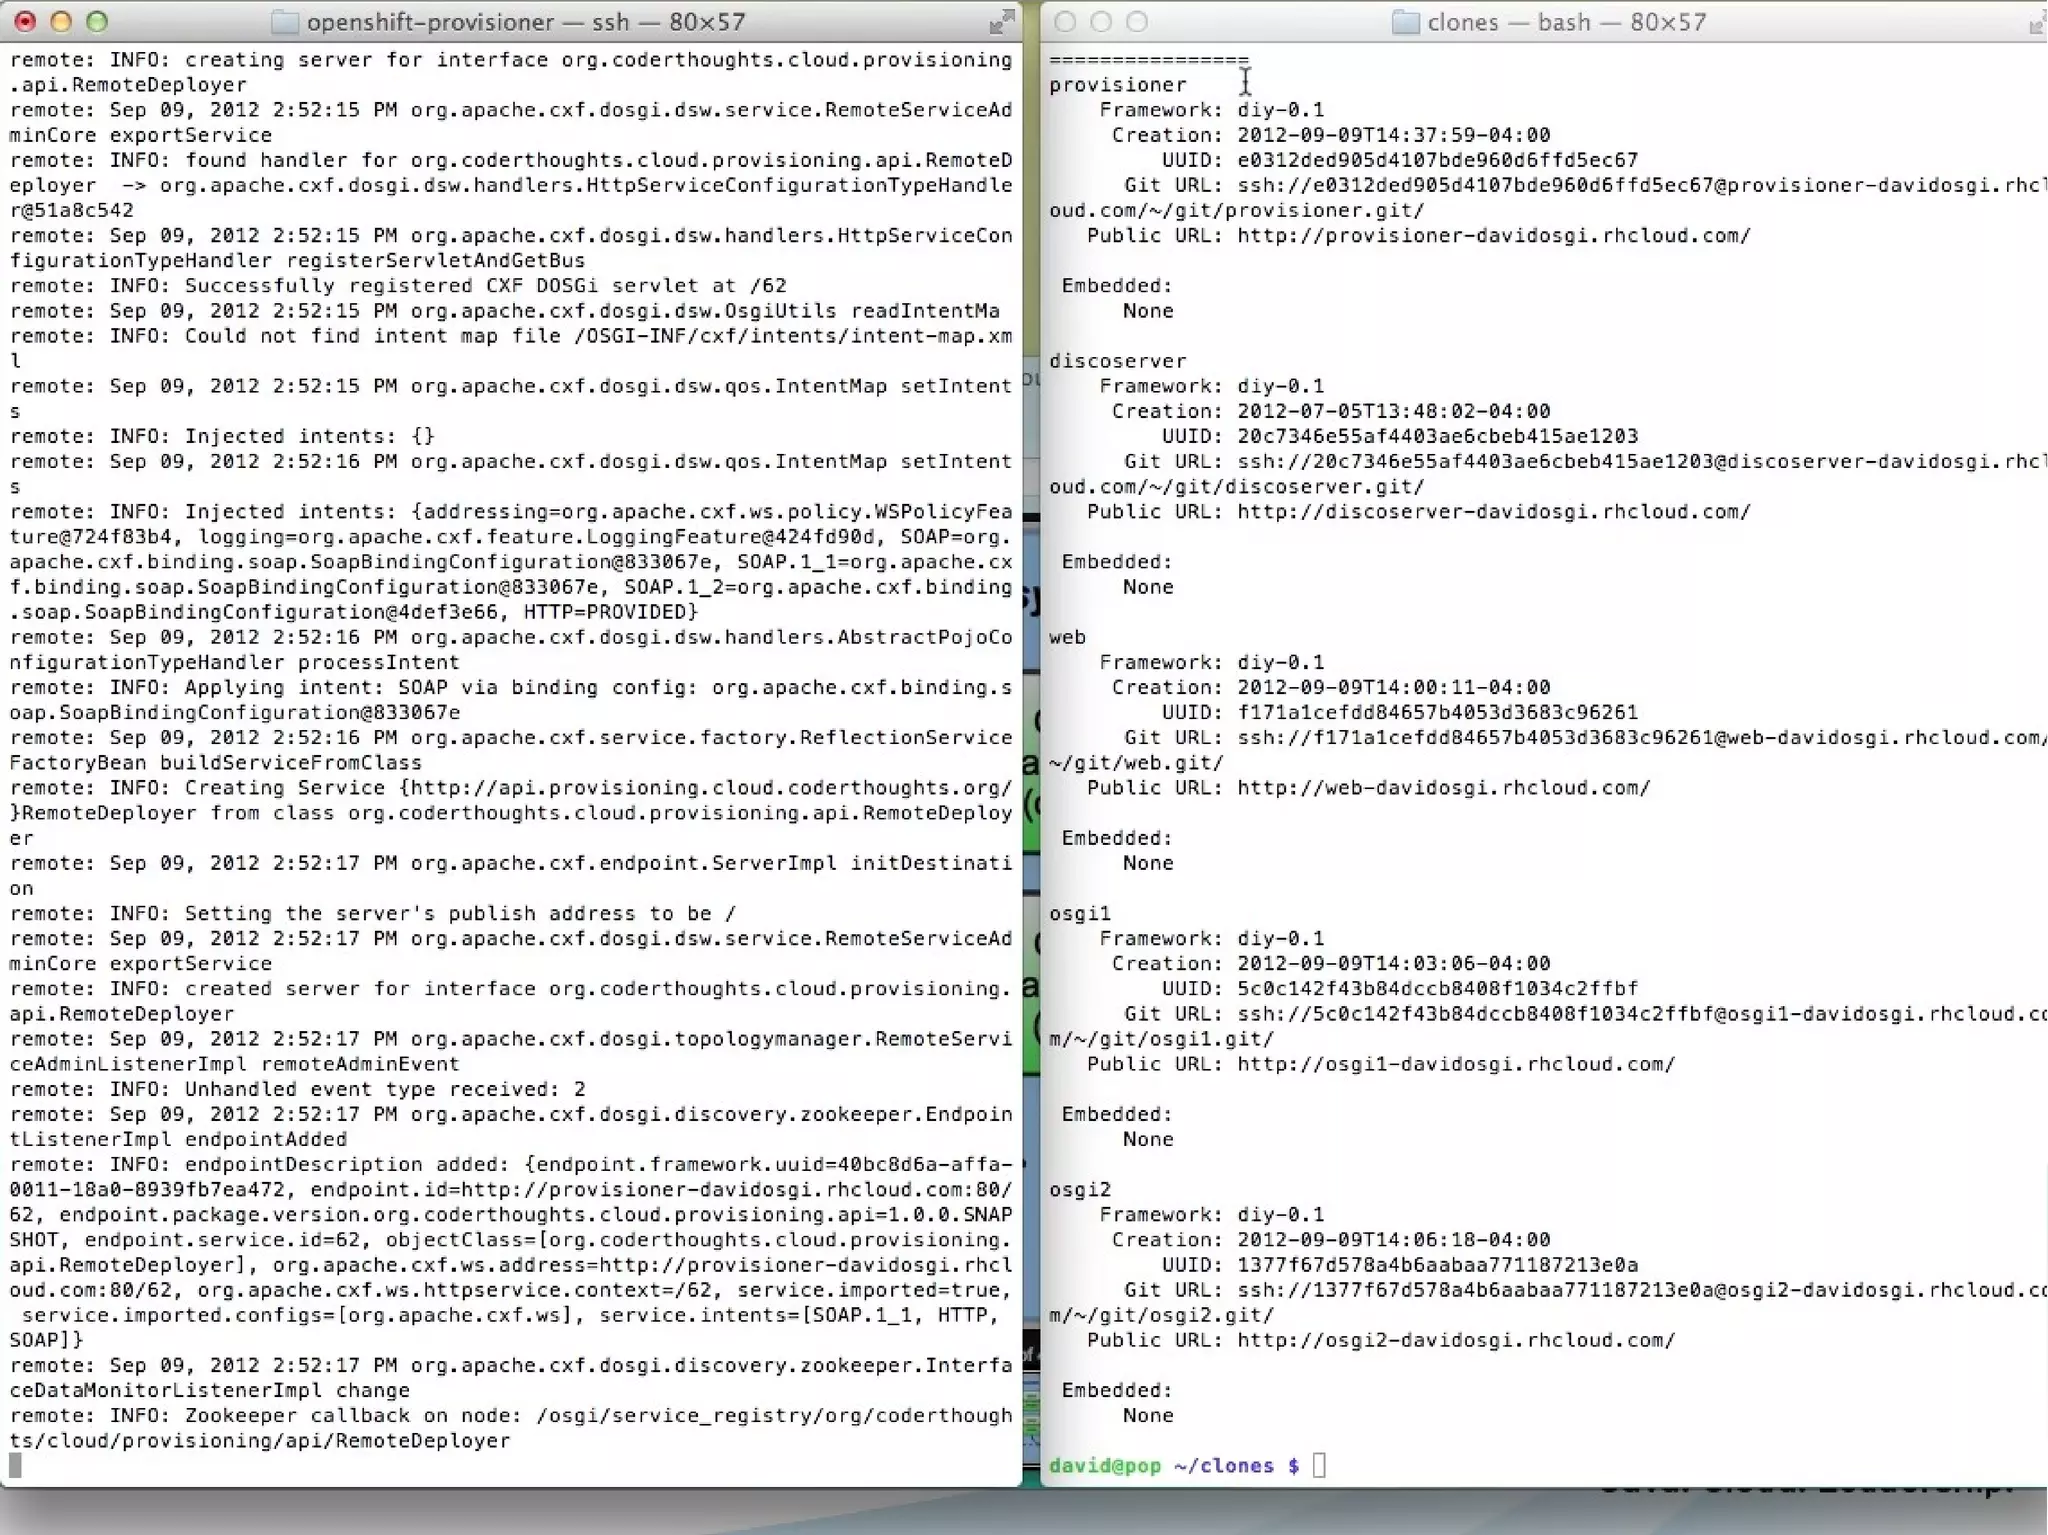2048x1535 pixels.
Task: Close the clones bash window
Action: pyautogui.click(x=1065, y=21)
